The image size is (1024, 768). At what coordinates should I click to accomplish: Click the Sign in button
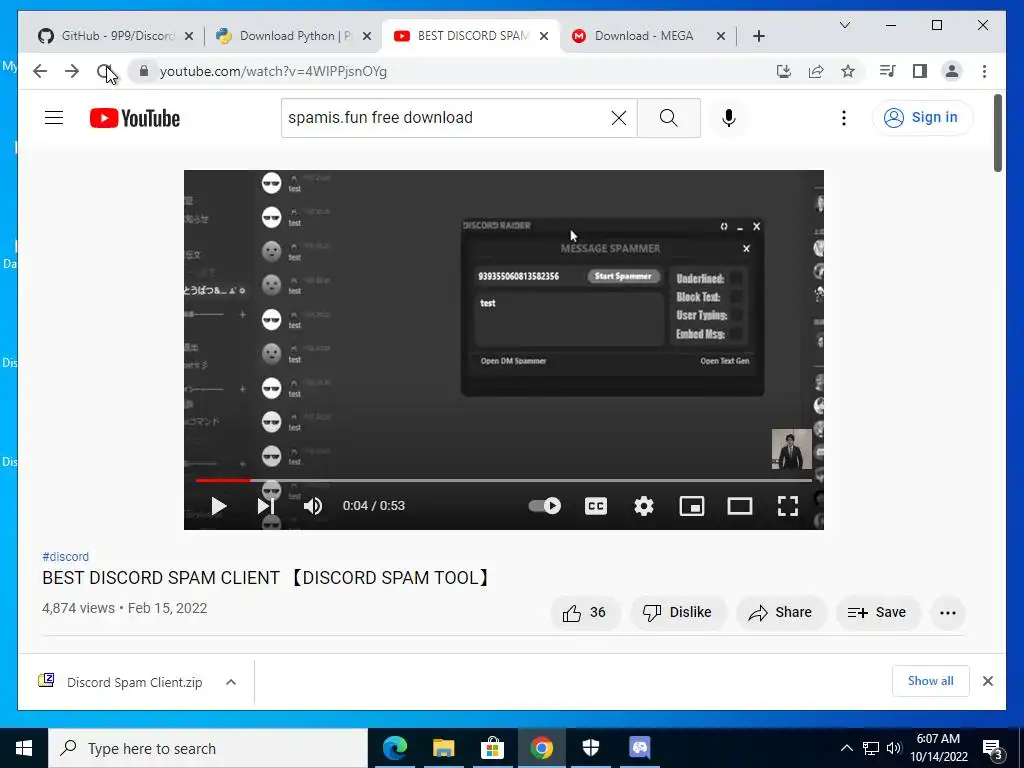click(922, 118)
